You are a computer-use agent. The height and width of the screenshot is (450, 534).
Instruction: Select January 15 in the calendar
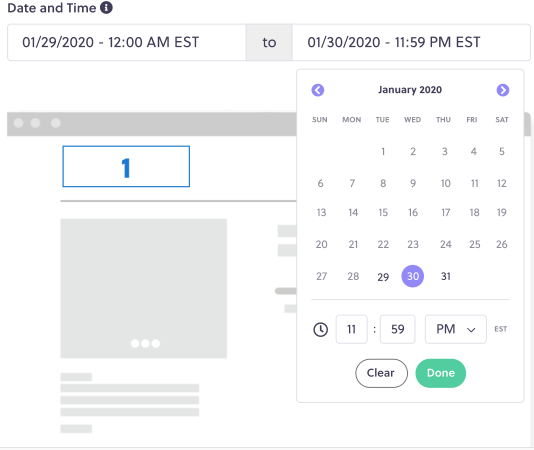pos(383,213)
